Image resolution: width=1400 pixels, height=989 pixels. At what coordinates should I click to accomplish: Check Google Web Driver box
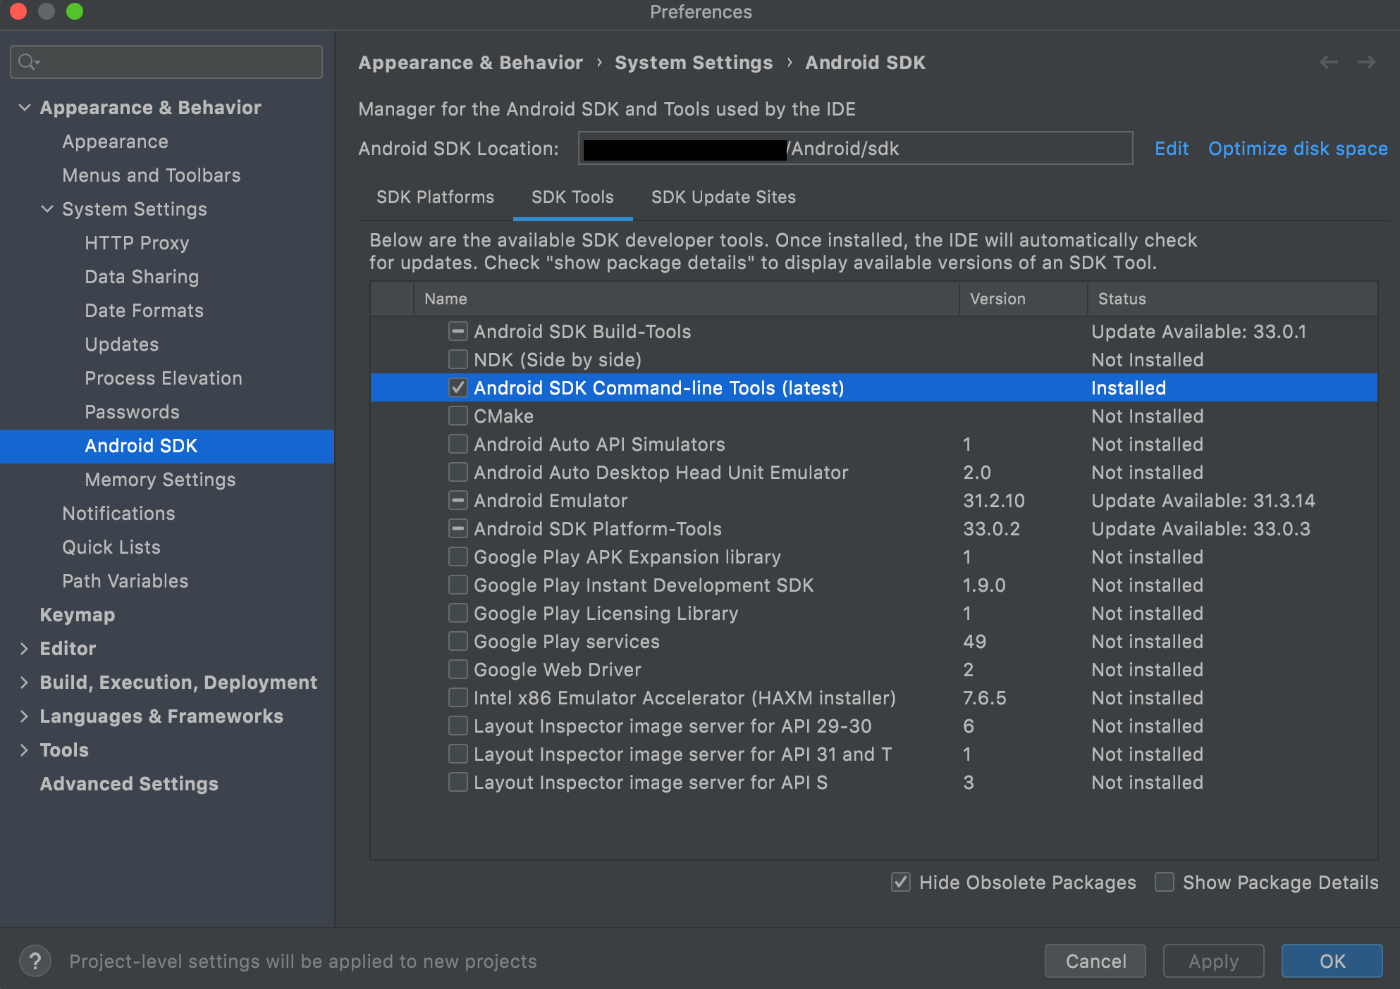point(458,669)
